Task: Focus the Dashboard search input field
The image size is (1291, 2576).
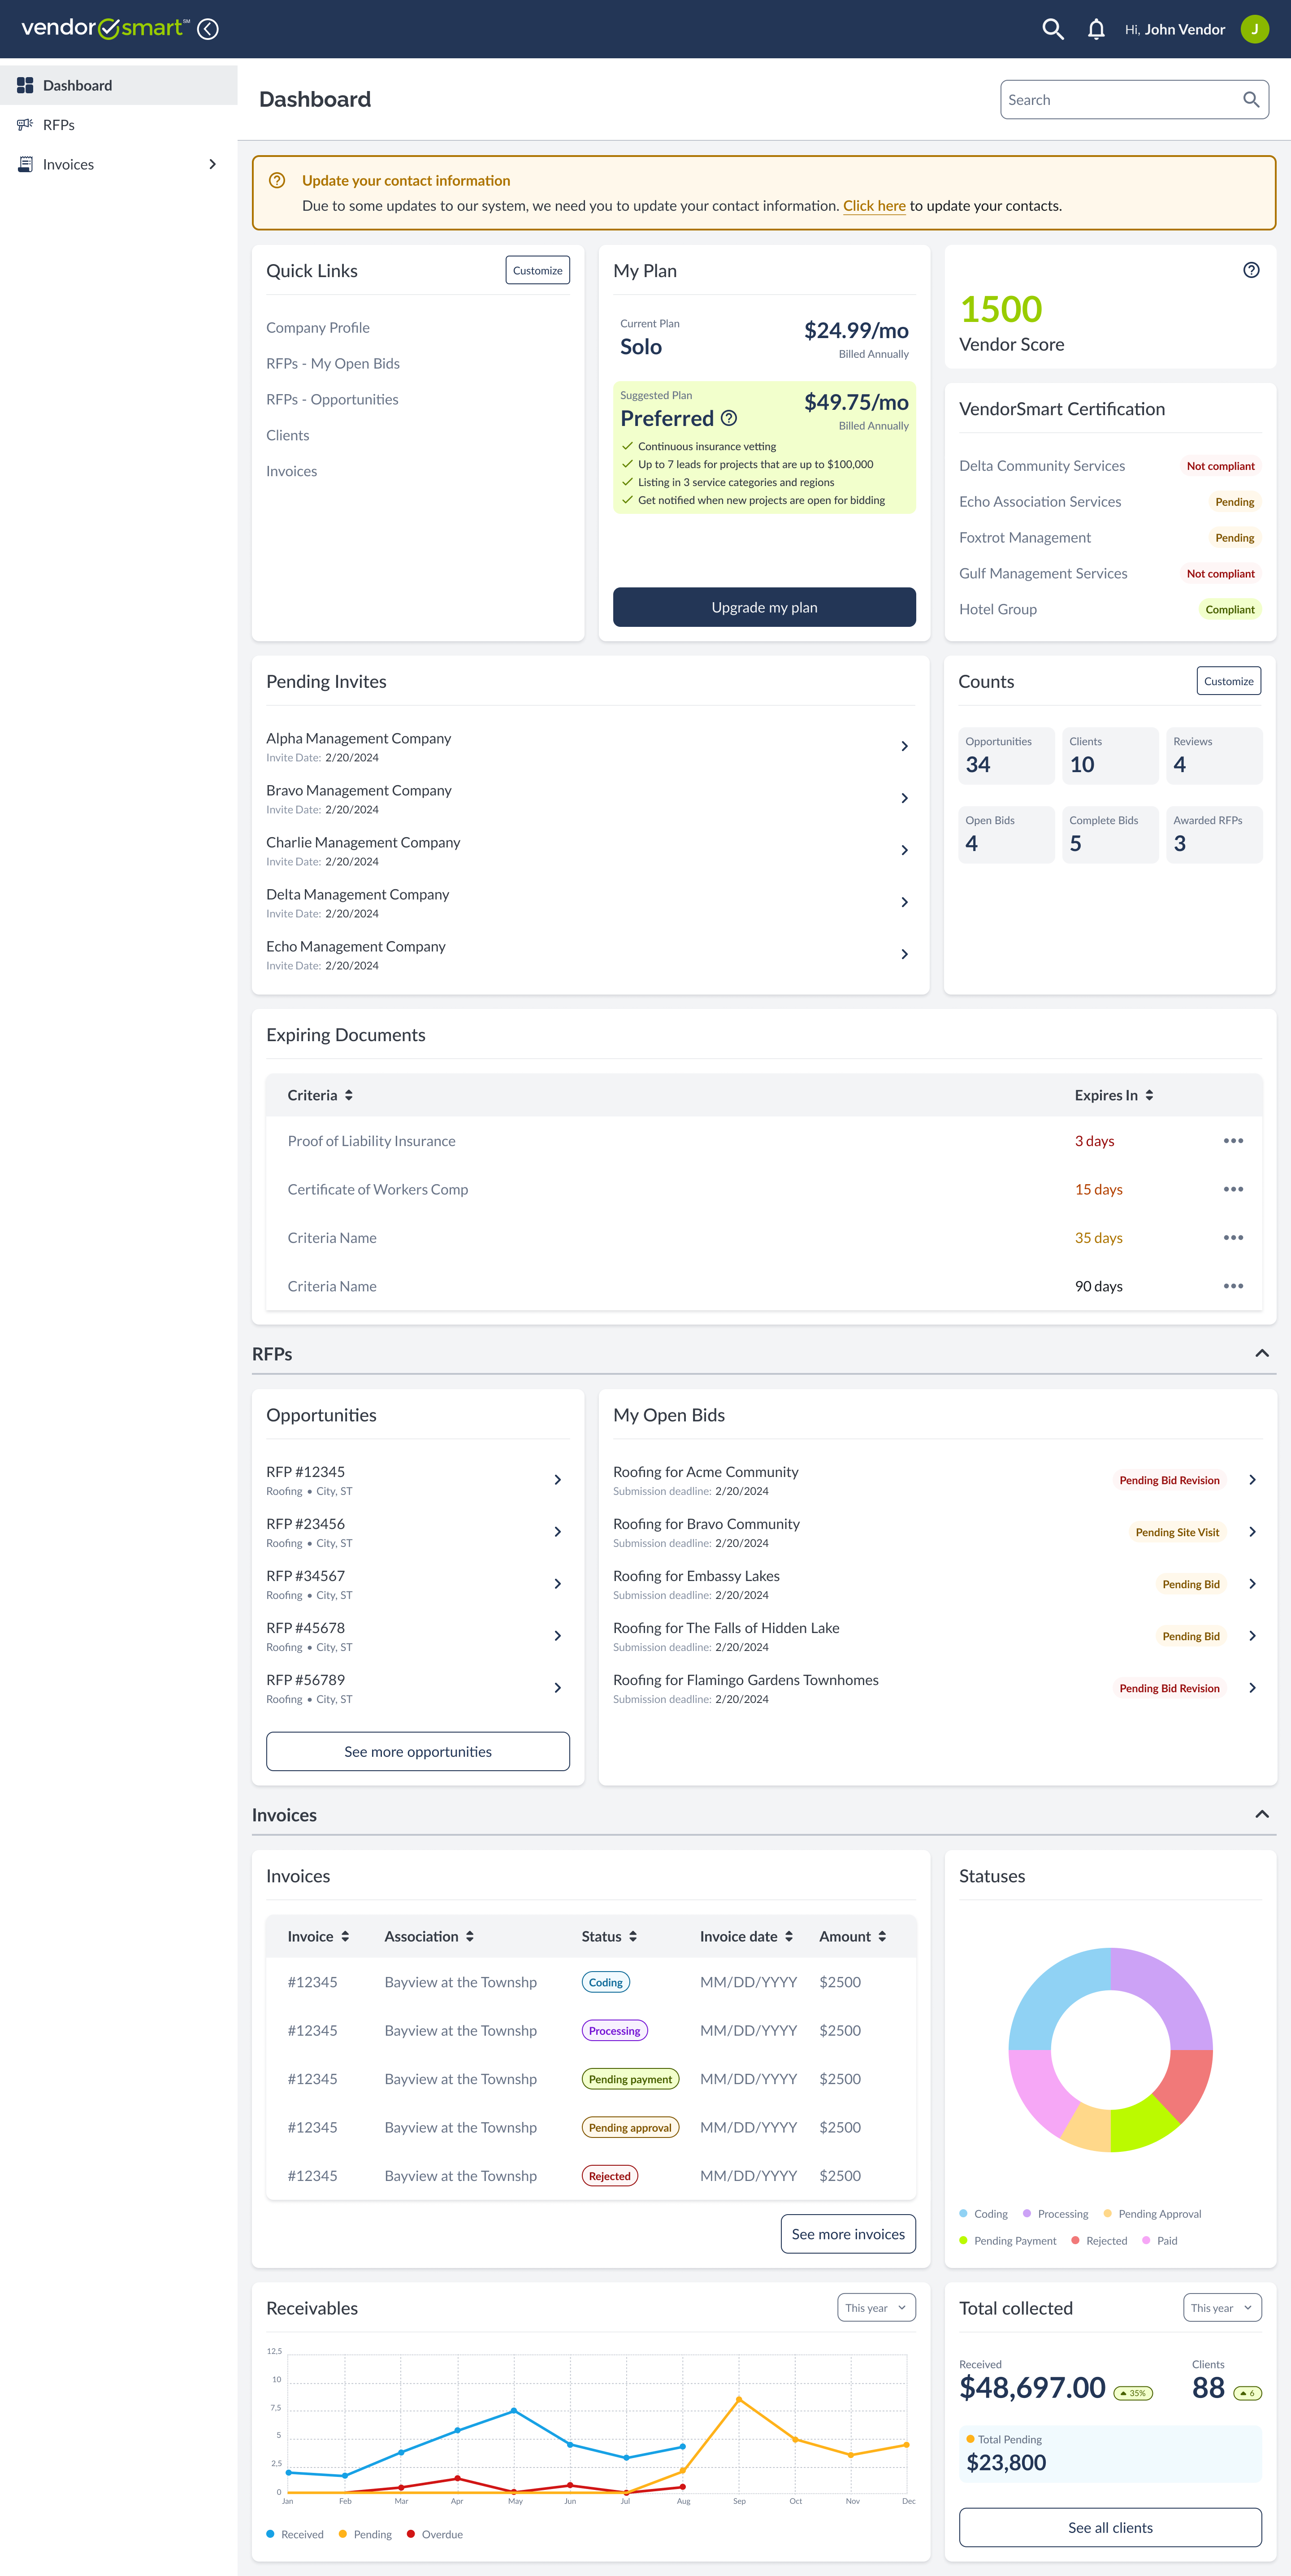Action: 1120,100
